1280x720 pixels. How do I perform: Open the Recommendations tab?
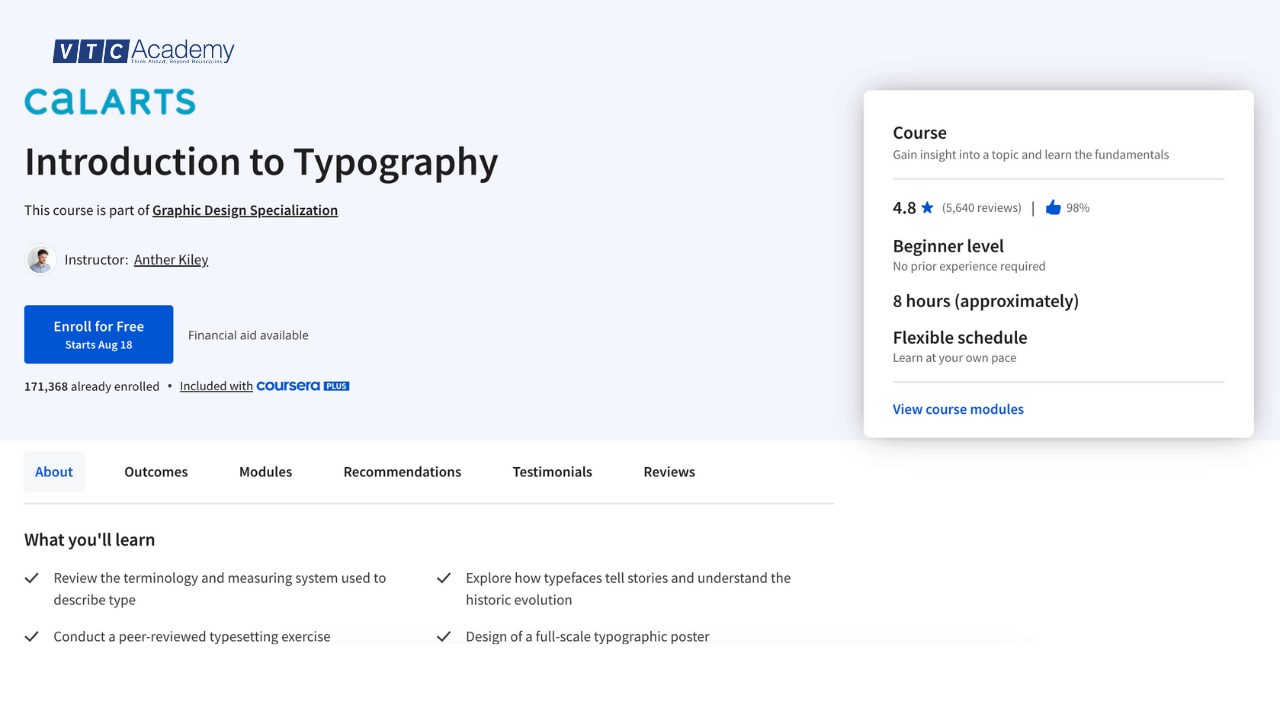(402, 471)
